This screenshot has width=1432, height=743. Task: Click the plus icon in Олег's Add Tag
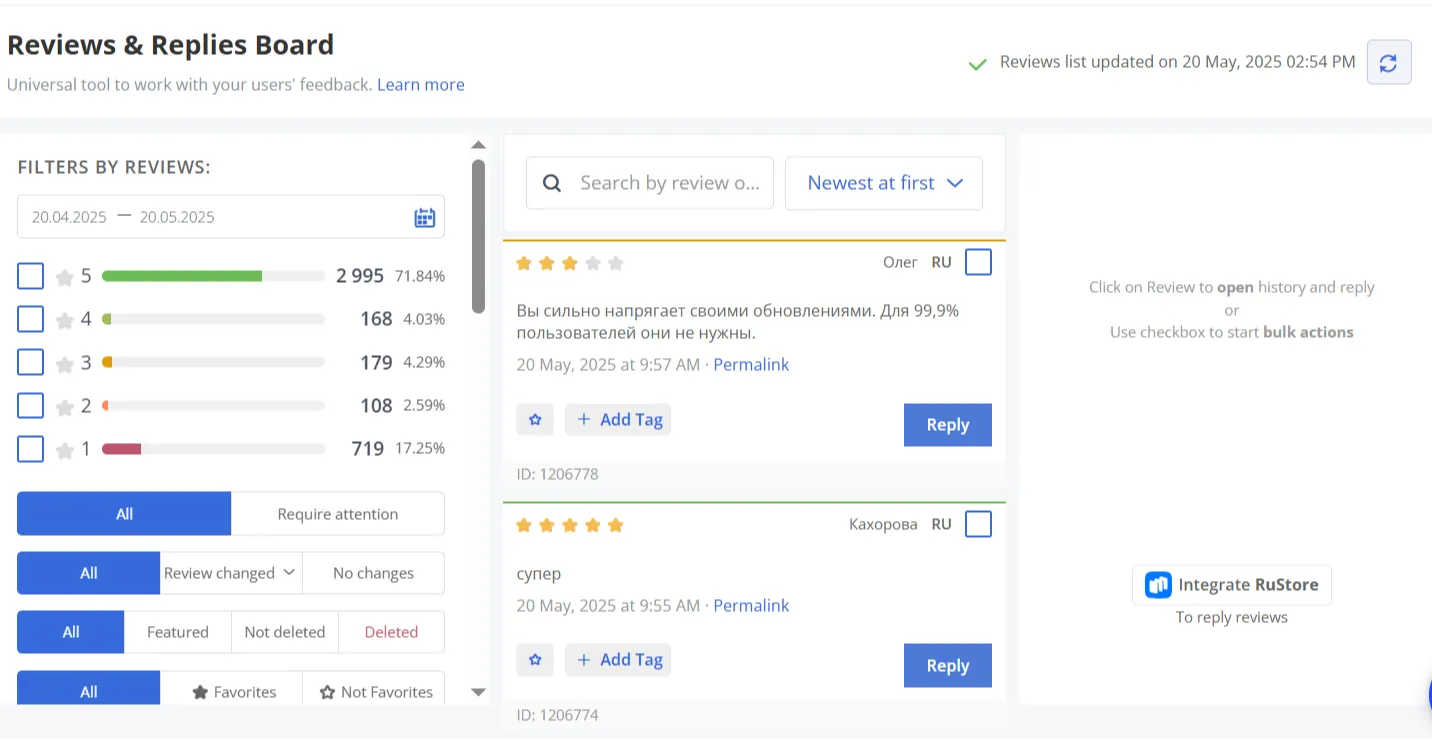(584, 419)
